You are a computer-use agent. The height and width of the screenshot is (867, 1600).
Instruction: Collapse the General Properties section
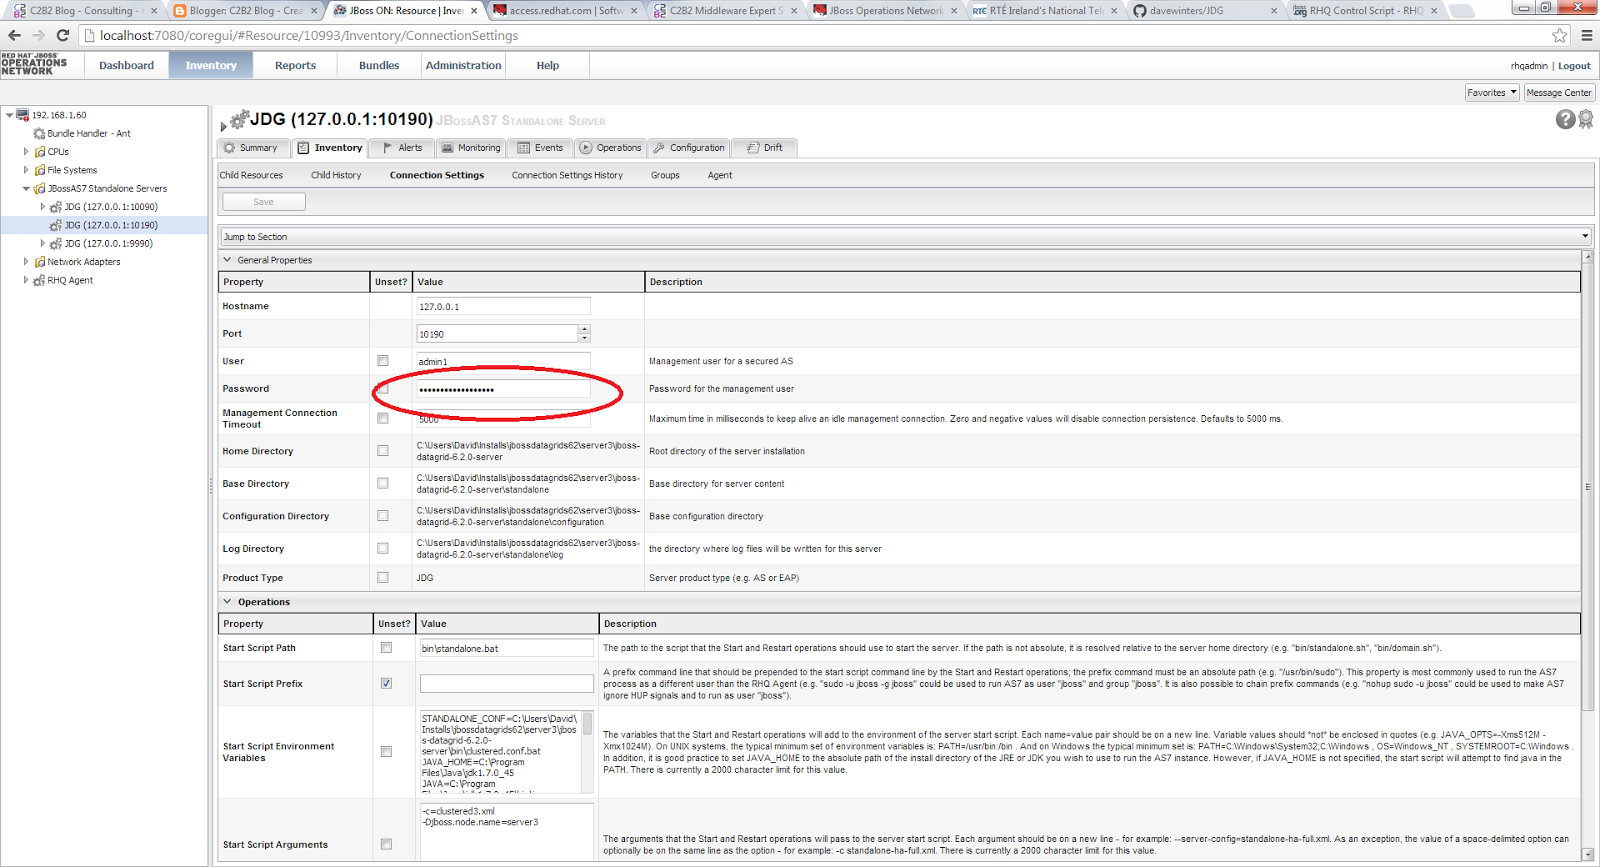pos(227,260)
